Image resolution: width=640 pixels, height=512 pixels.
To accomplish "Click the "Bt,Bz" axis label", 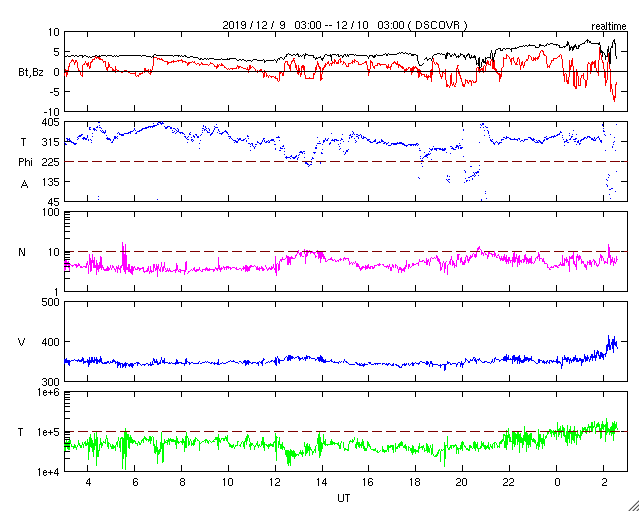I will click(31, 73).
